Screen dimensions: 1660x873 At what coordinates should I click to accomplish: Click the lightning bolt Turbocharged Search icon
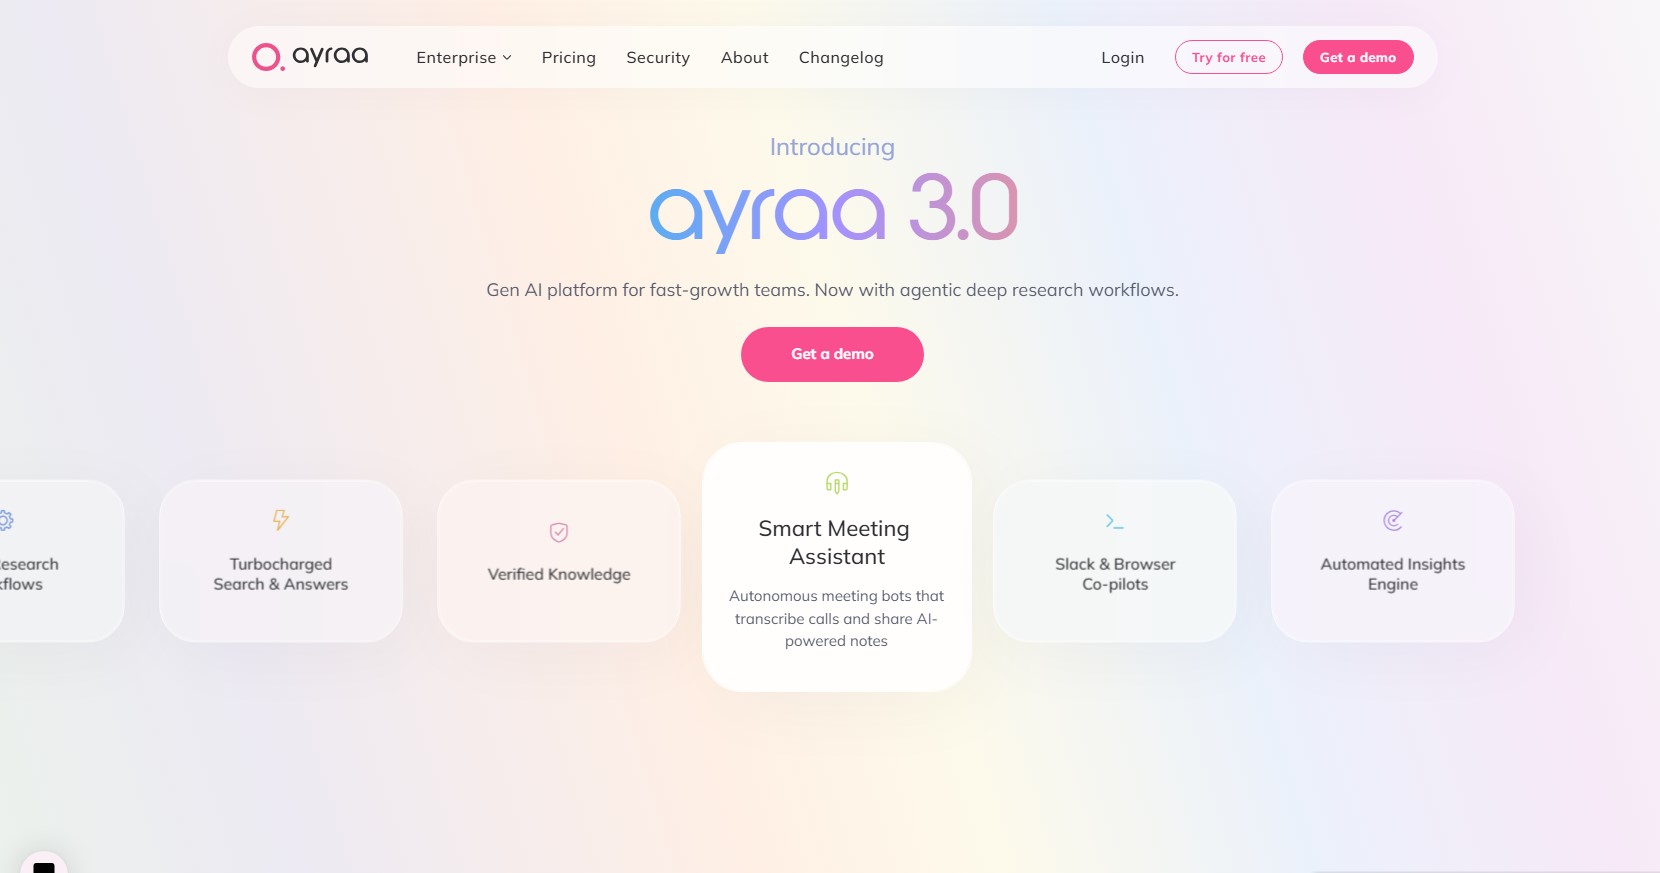(281, 520)
